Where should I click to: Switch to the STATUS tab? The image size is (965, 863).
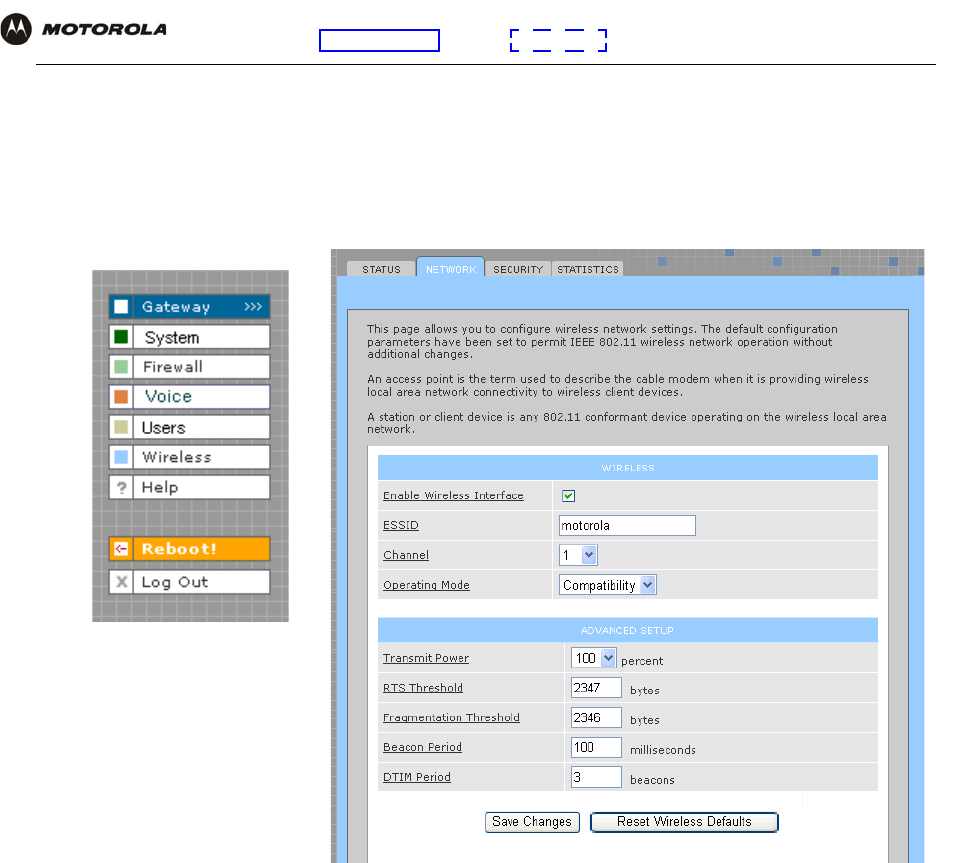381,269
